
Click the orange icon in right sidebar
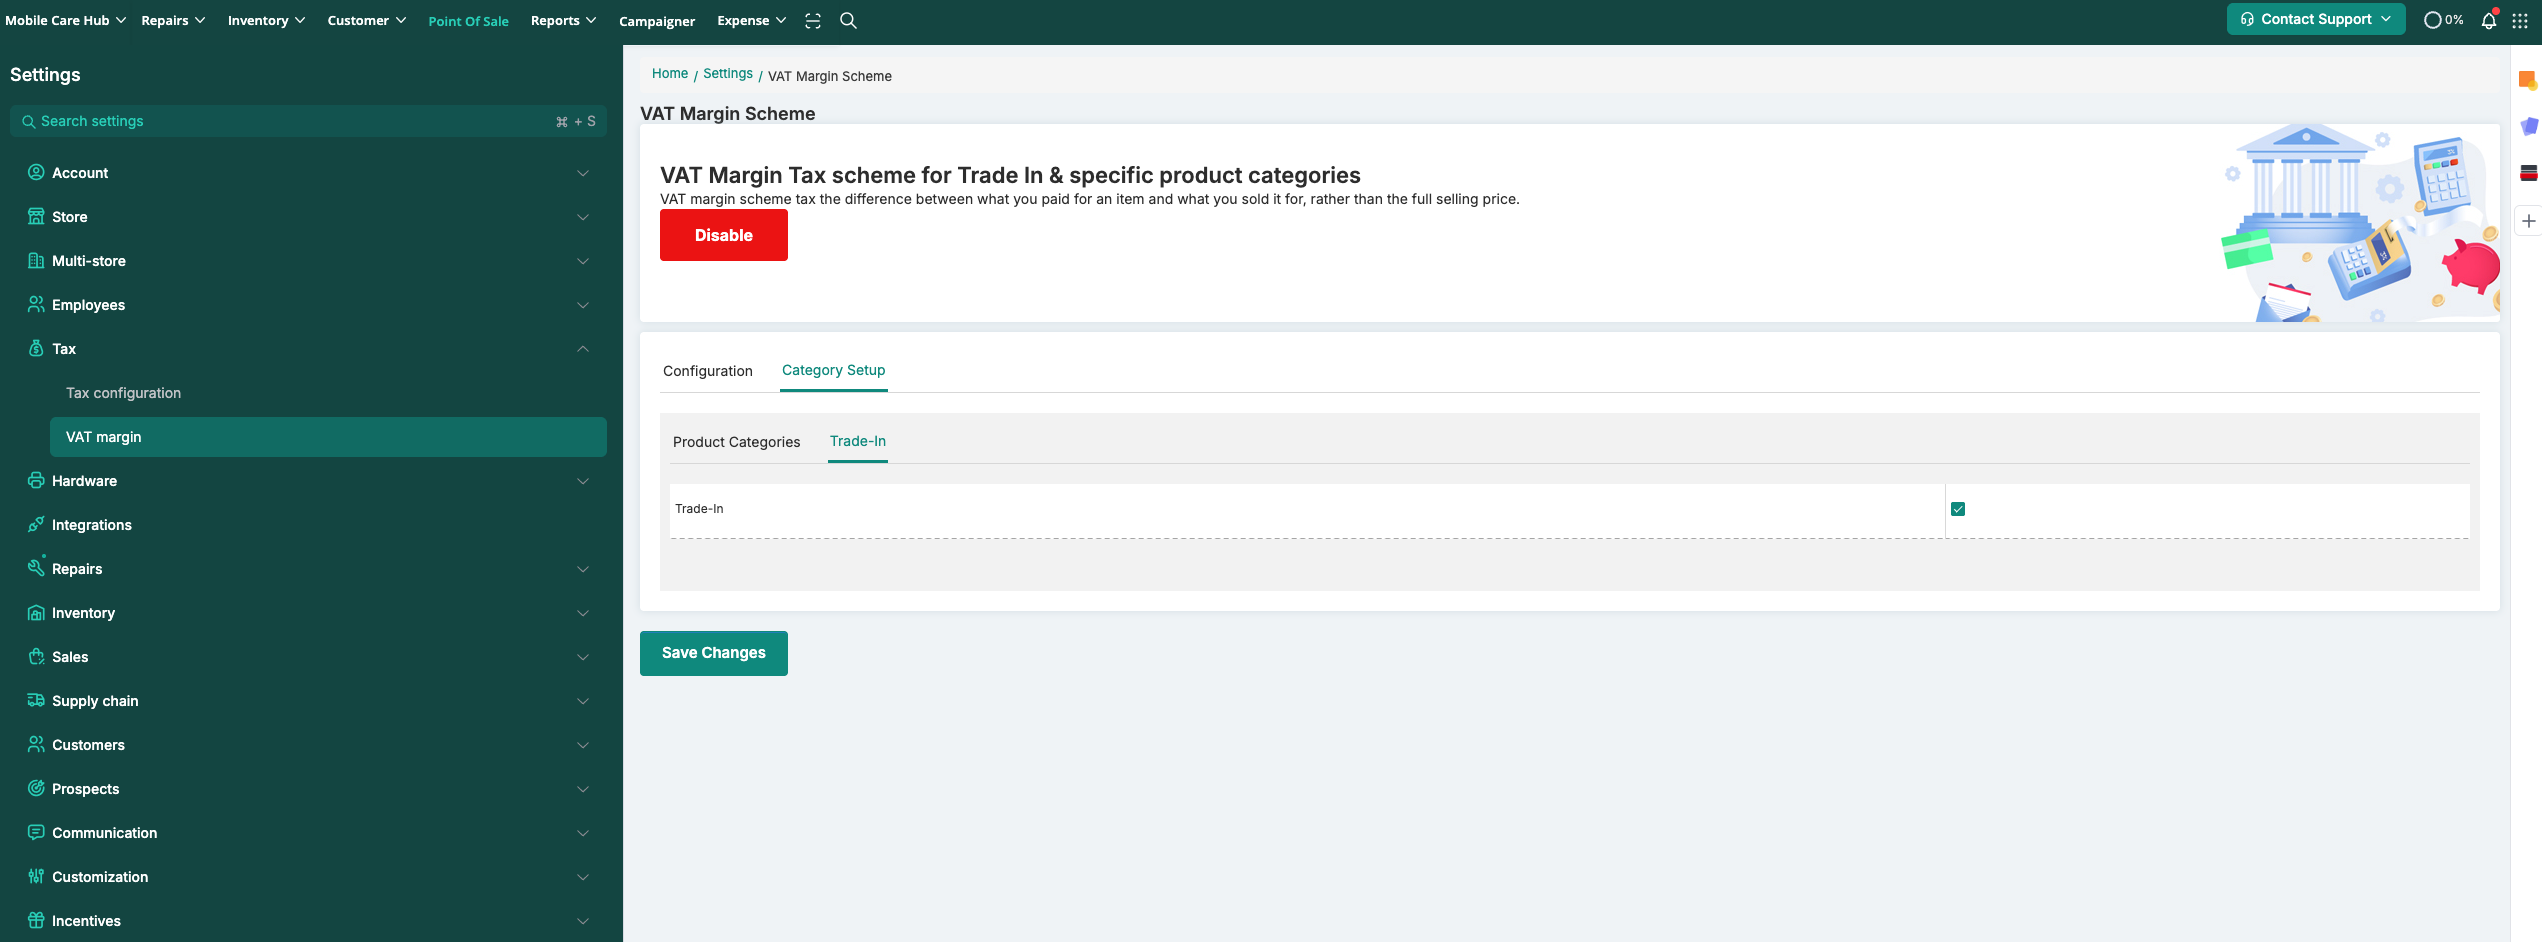(x=2527, y=80)
